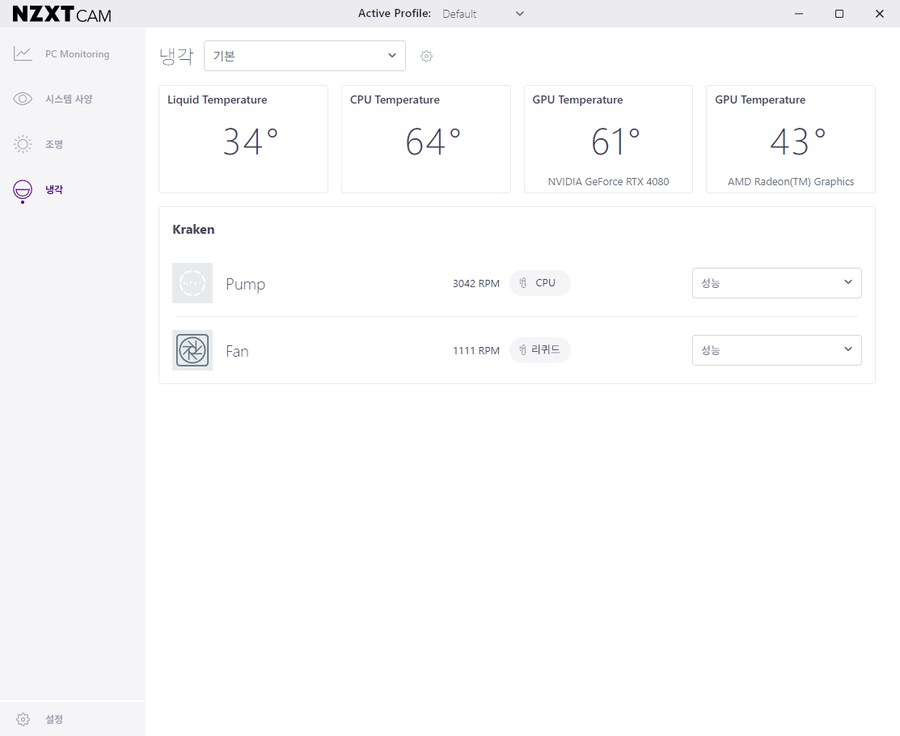Click the 냉각 page title heading

click(177, 56)
